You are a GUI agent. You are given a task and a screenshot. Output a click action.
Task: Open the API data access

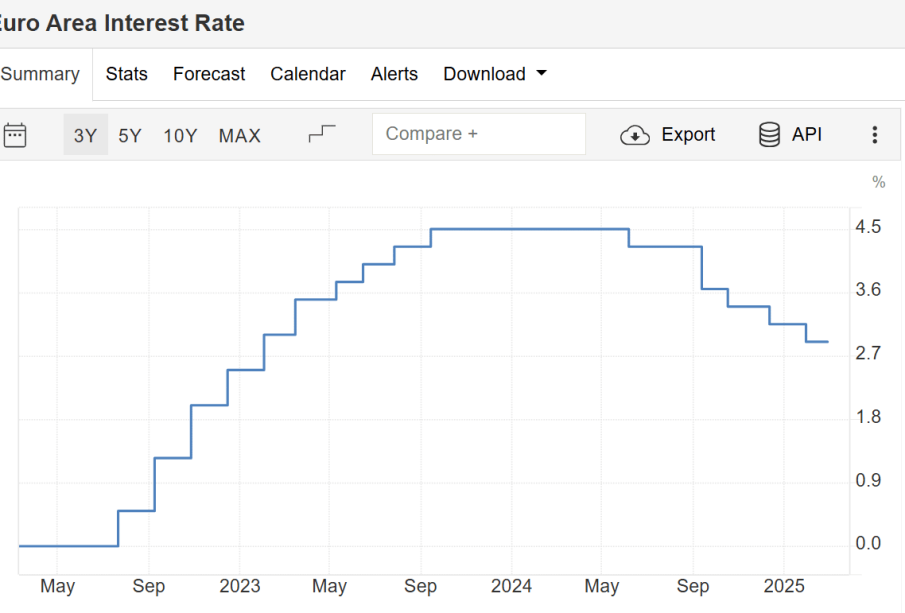pos(790,134)
